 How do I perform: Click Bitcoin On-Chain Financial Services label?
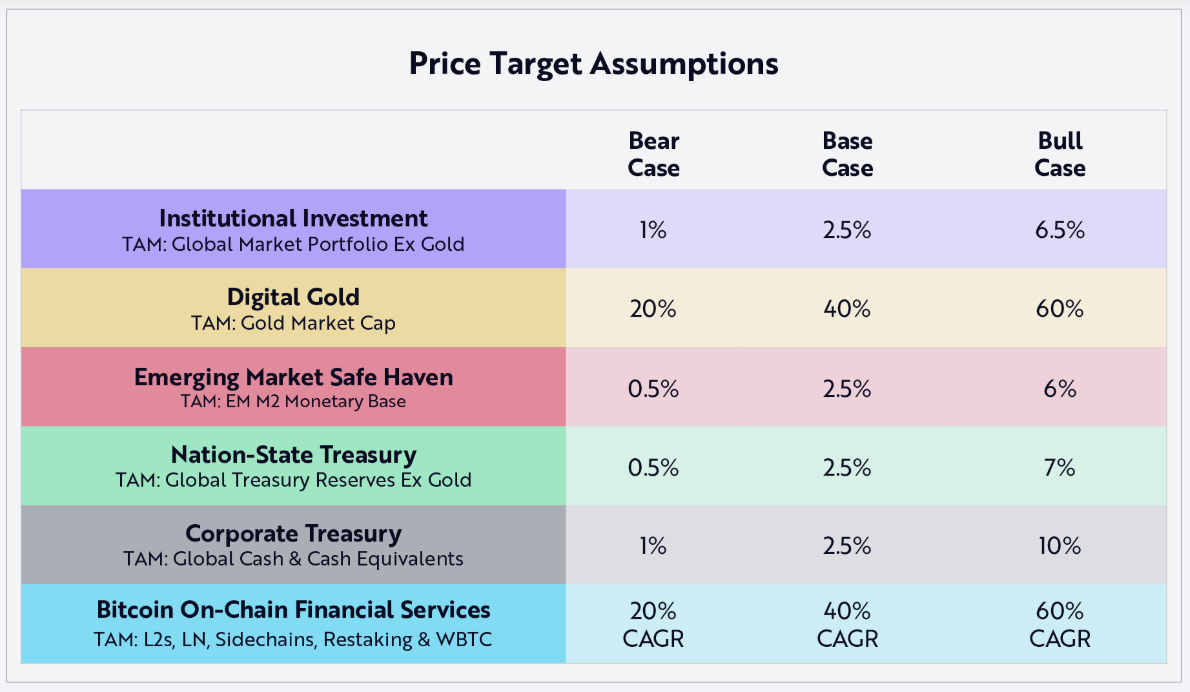[x=293, y=623]
